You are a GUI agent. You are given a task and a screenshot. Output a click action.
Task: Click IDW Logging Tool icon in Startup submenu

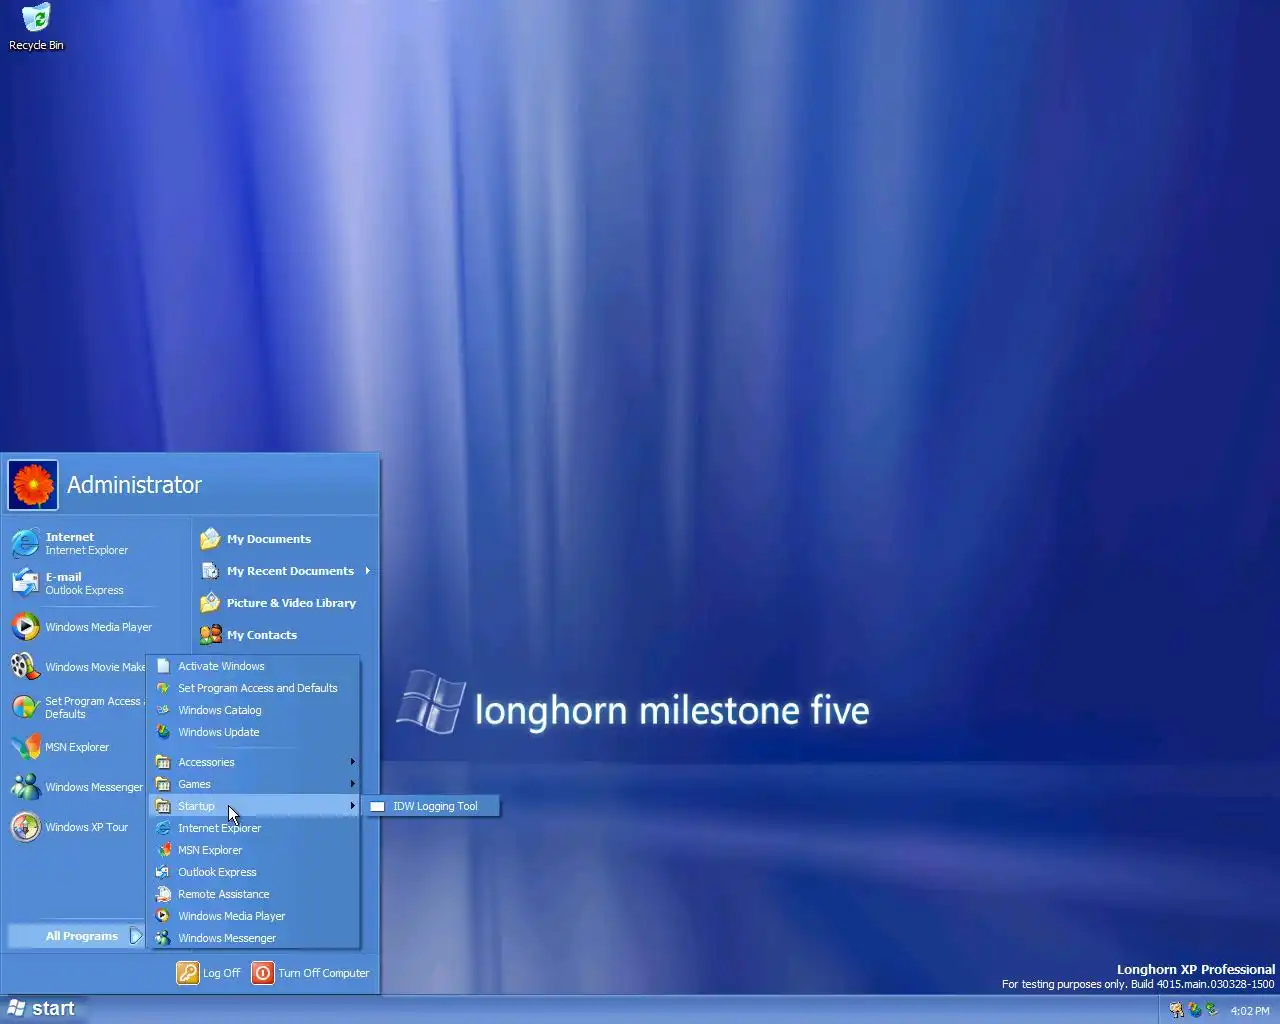(378, 806)
